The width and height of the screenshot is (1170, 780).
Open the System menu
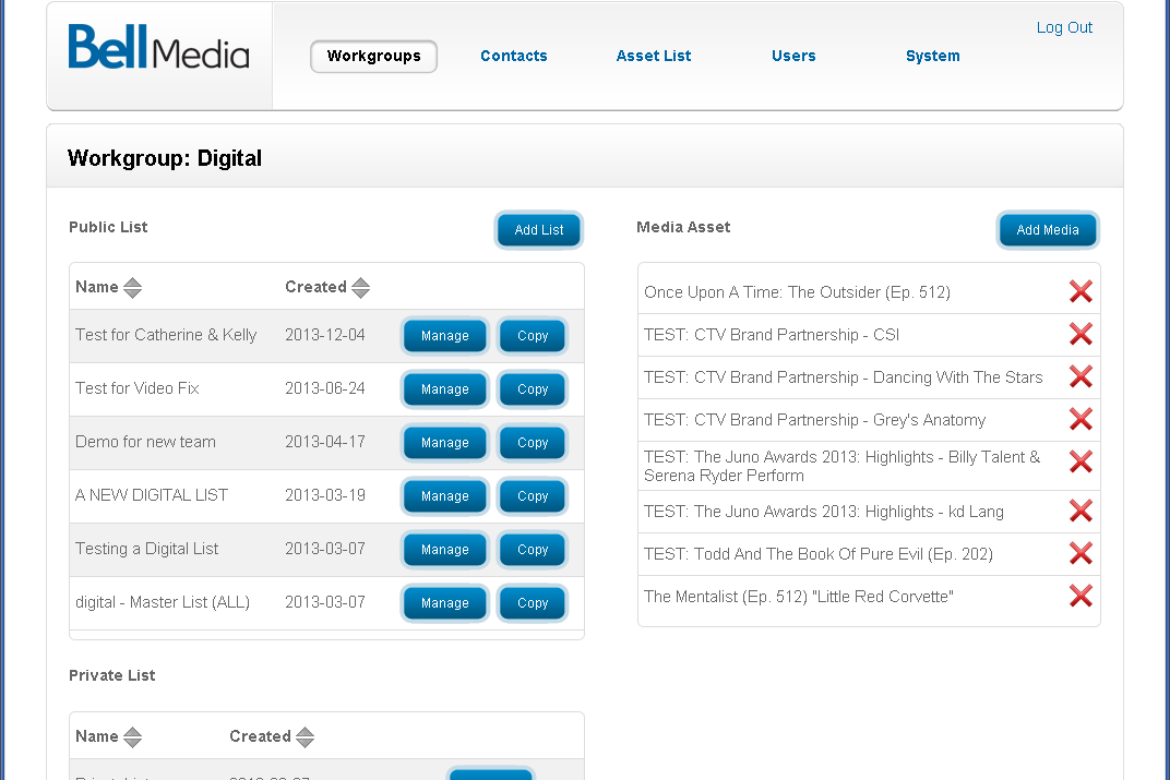[x=933, y=56]
